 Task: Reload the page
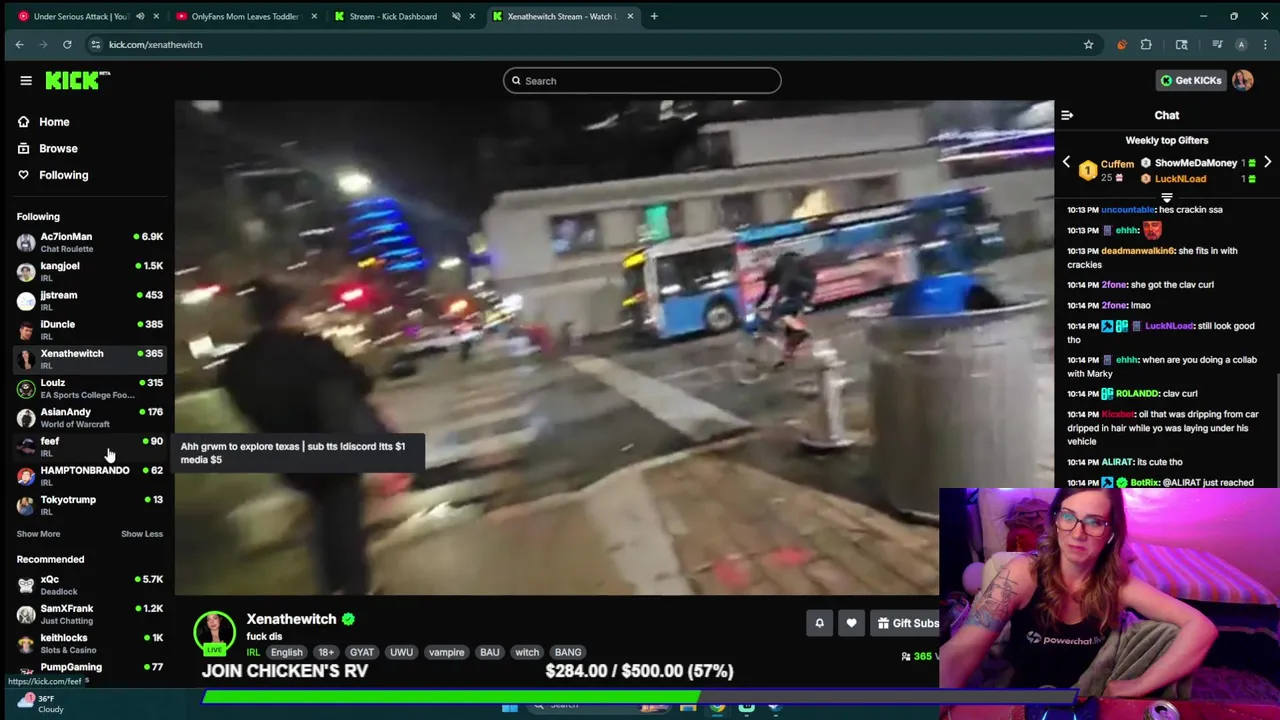[x=67, y=44]
